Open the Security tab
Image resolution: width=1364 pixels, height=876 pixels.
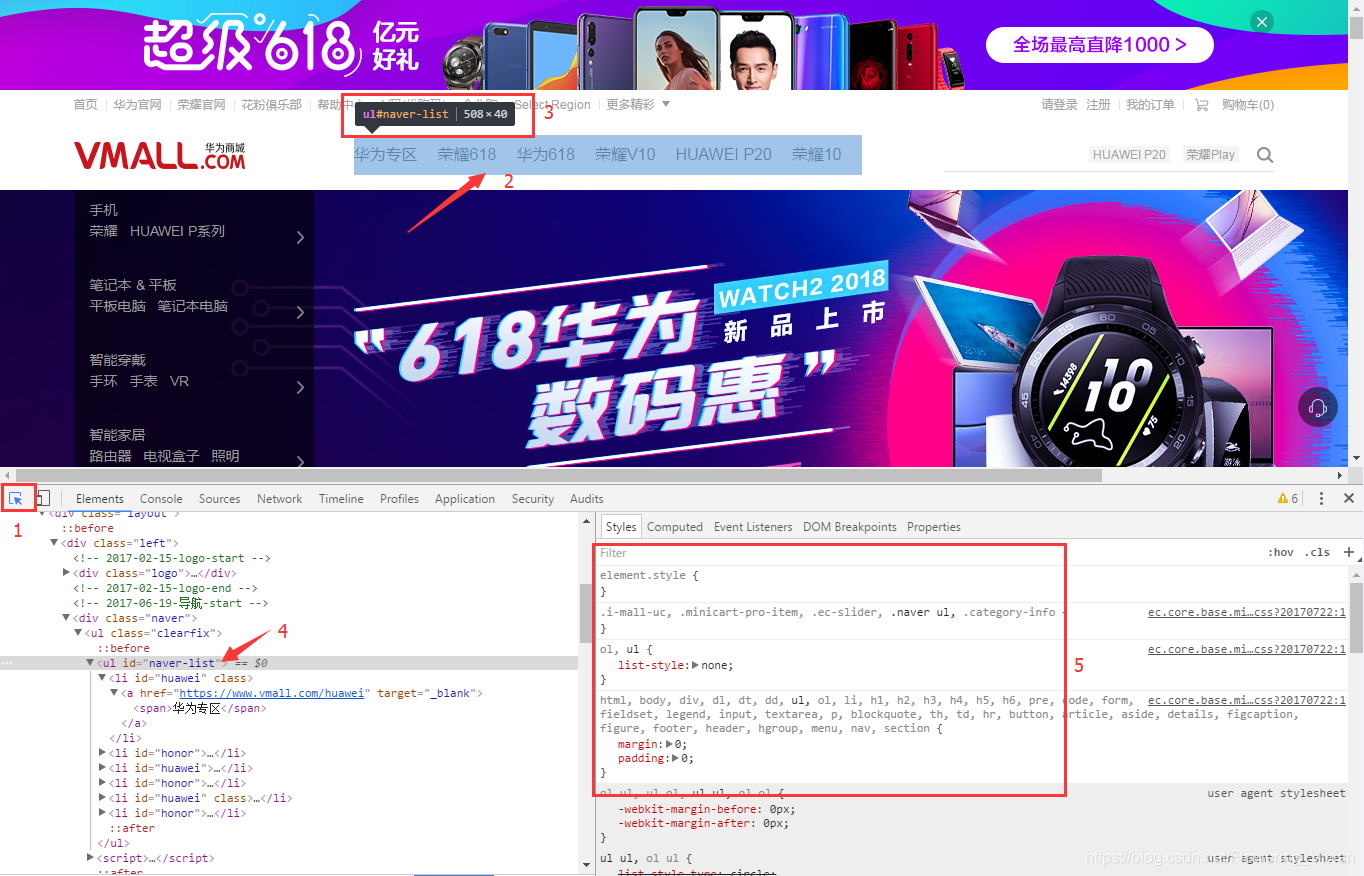[x=533, y=499]
